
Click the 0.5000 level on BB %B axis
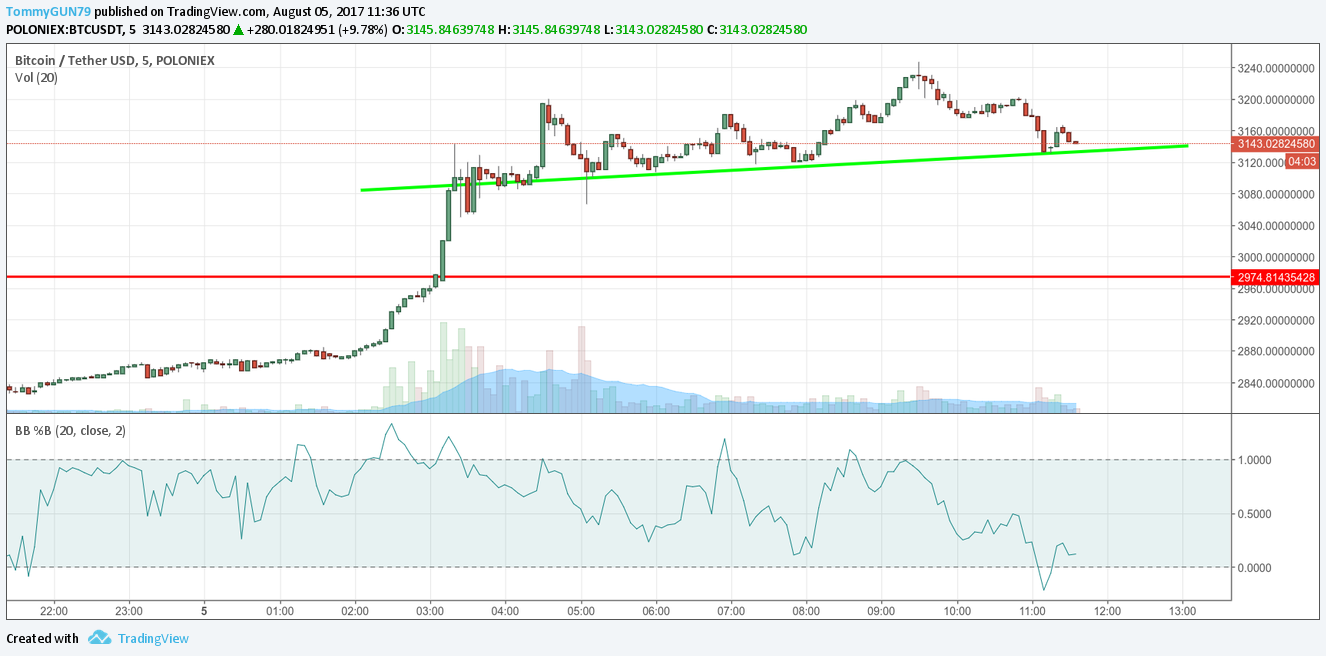pos(1257,514)
